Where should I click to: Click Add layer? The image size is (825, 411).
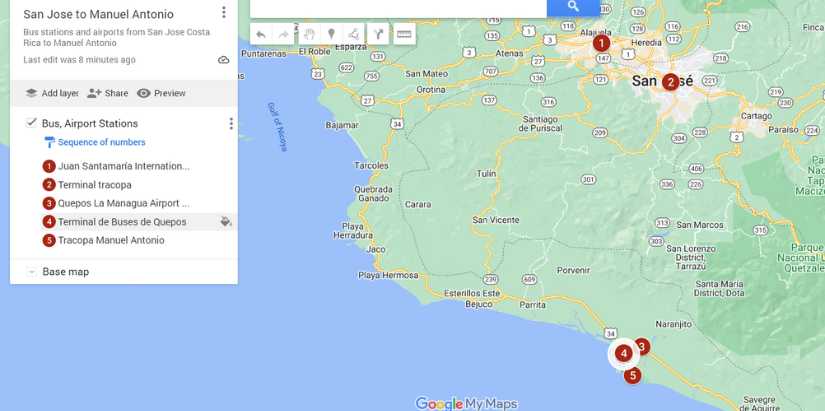[52, 93]
